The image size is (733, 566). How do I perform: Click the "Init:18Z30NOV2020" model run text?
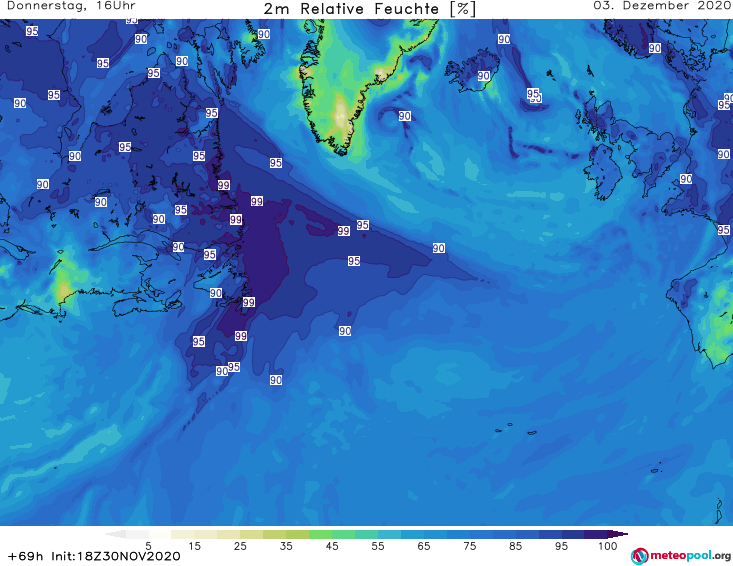pyautogui.click(x=115, y=556)
